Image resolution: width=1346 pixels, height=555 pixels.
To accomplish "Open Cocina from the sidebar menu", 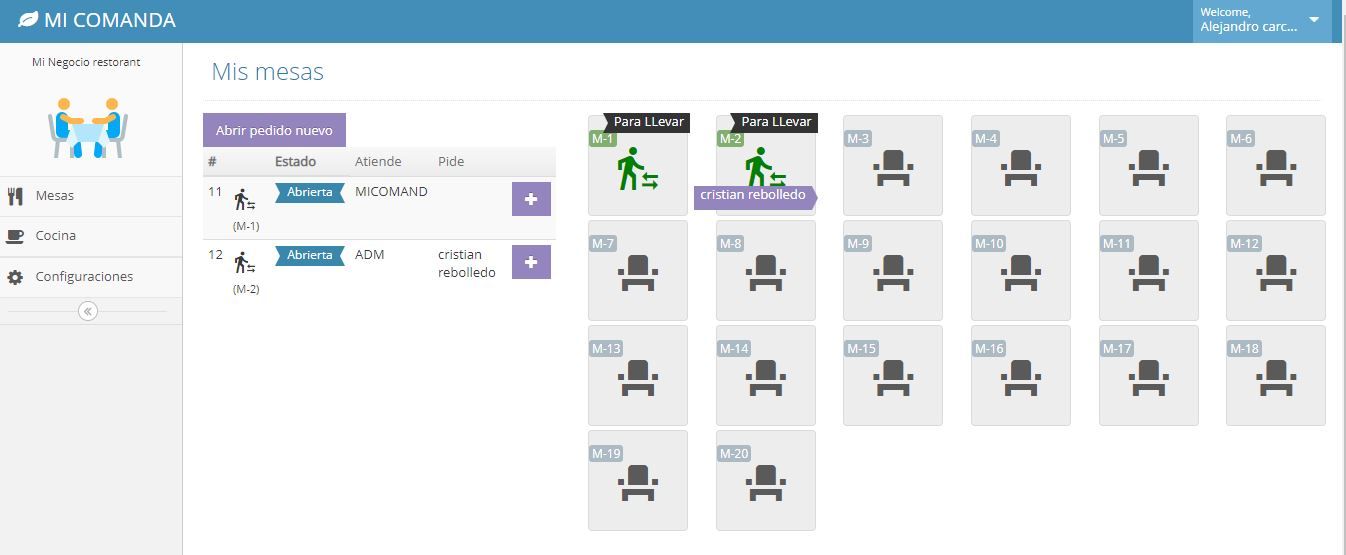I will [x=56, y=236].
